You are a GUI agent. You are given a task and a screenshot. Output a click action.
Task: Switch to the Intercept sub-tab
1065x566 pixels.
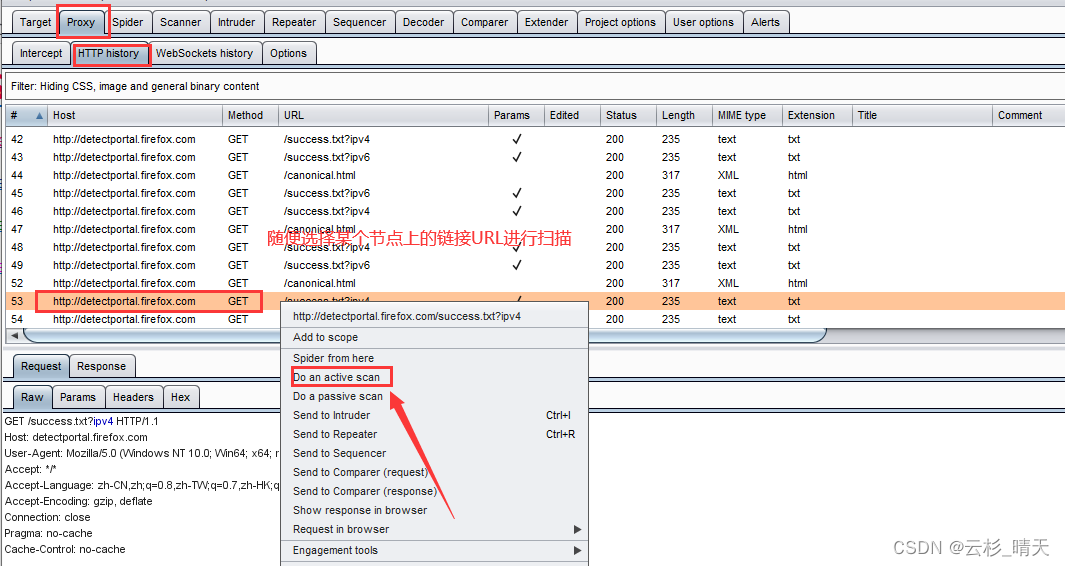(41, 53)
